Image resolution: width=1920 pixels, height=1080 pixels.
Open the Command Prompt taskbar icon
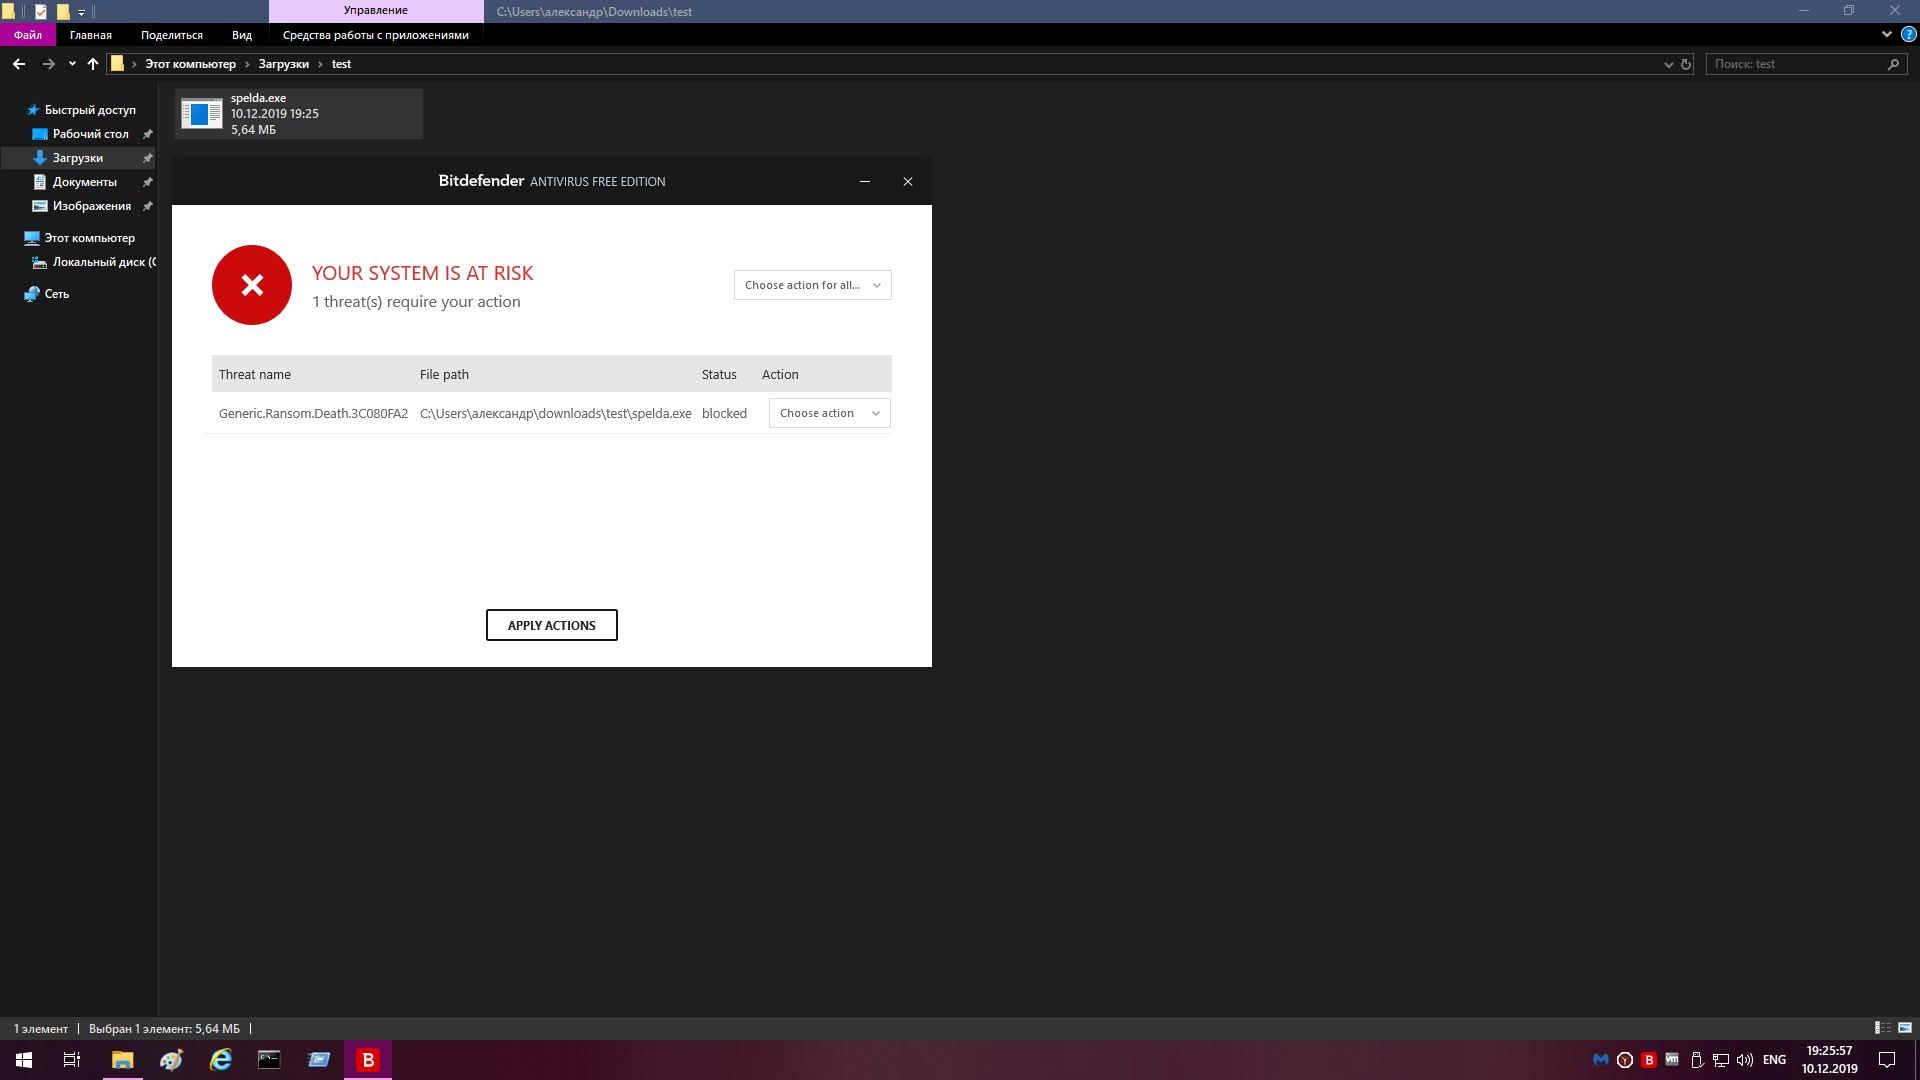pos(269,1060)
